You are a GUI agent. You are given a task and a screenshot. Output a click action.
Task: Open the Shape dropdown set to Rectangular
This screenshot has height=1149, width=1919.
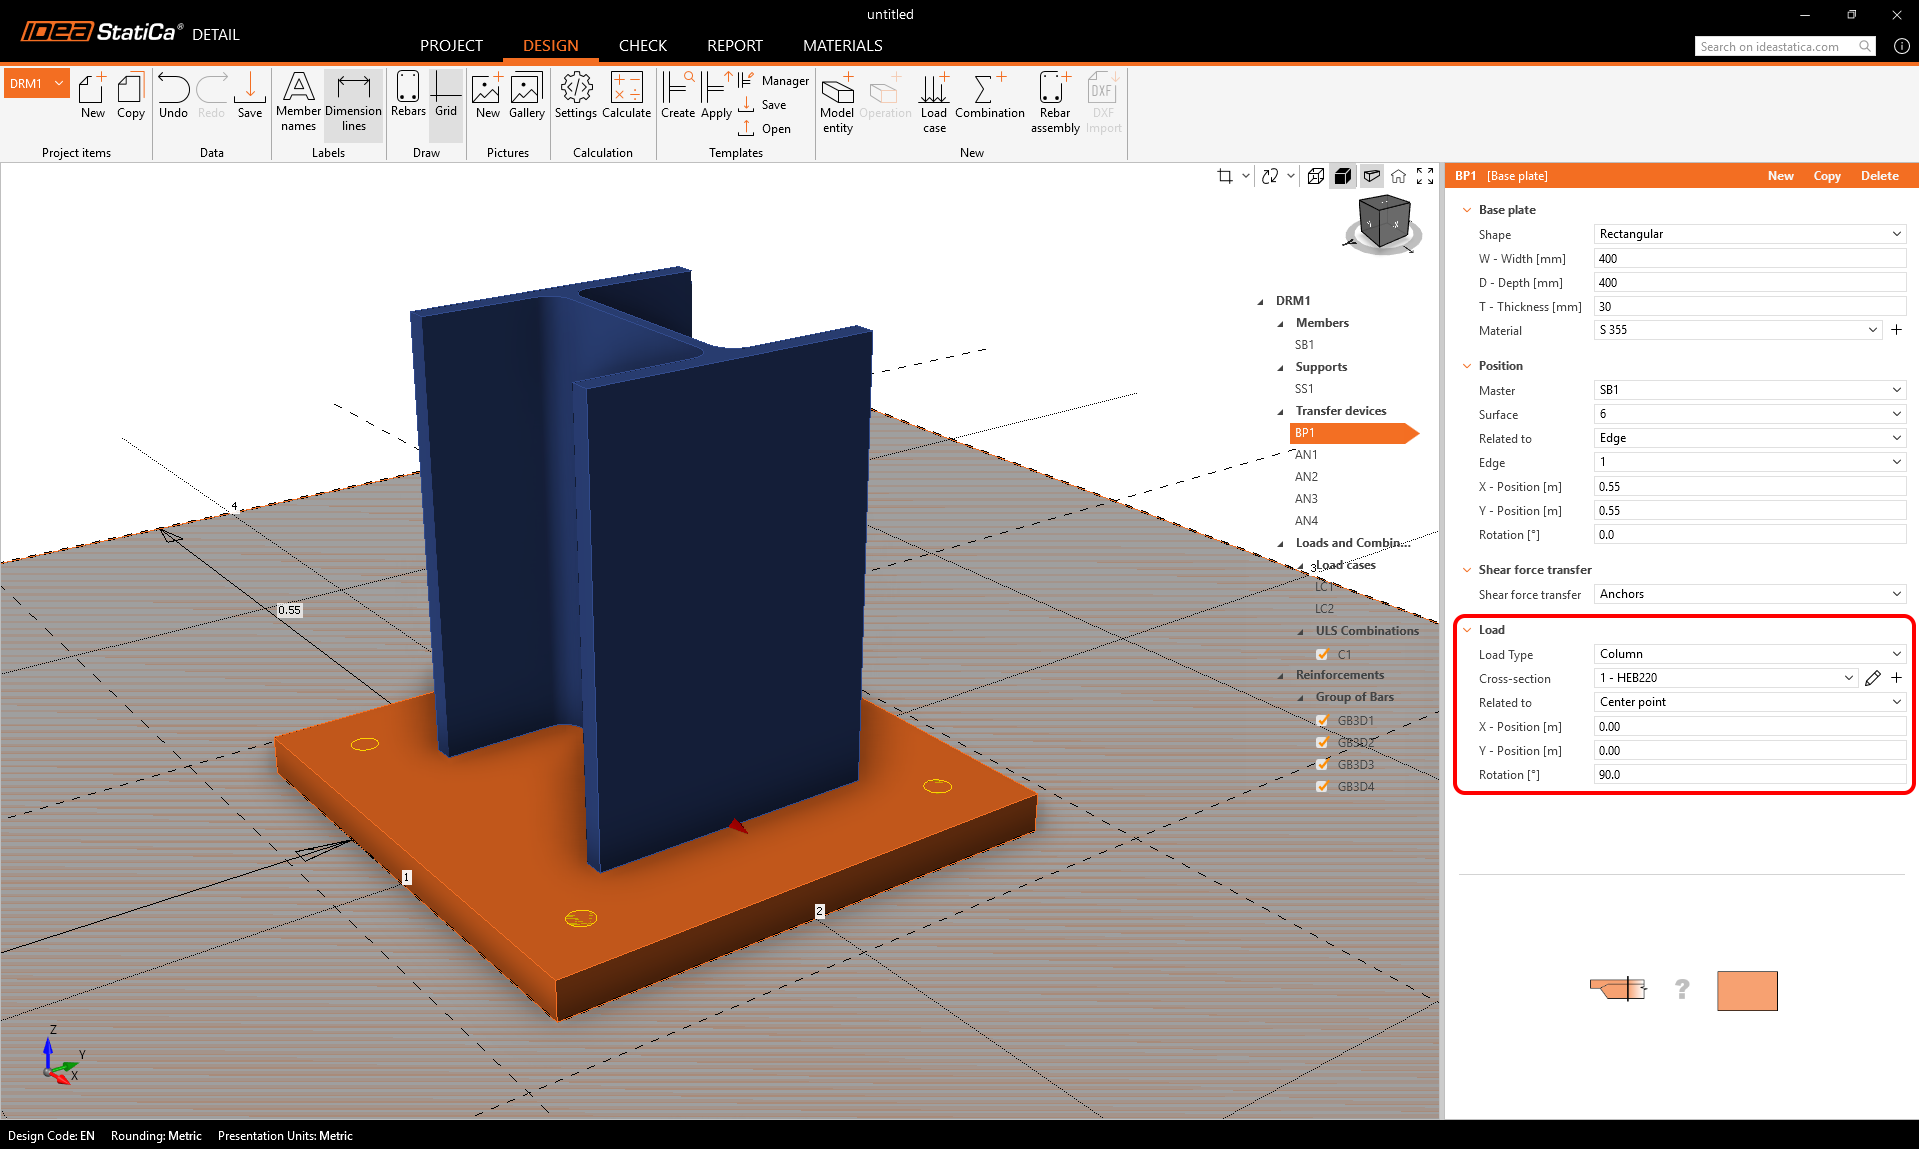point(1748,234)
